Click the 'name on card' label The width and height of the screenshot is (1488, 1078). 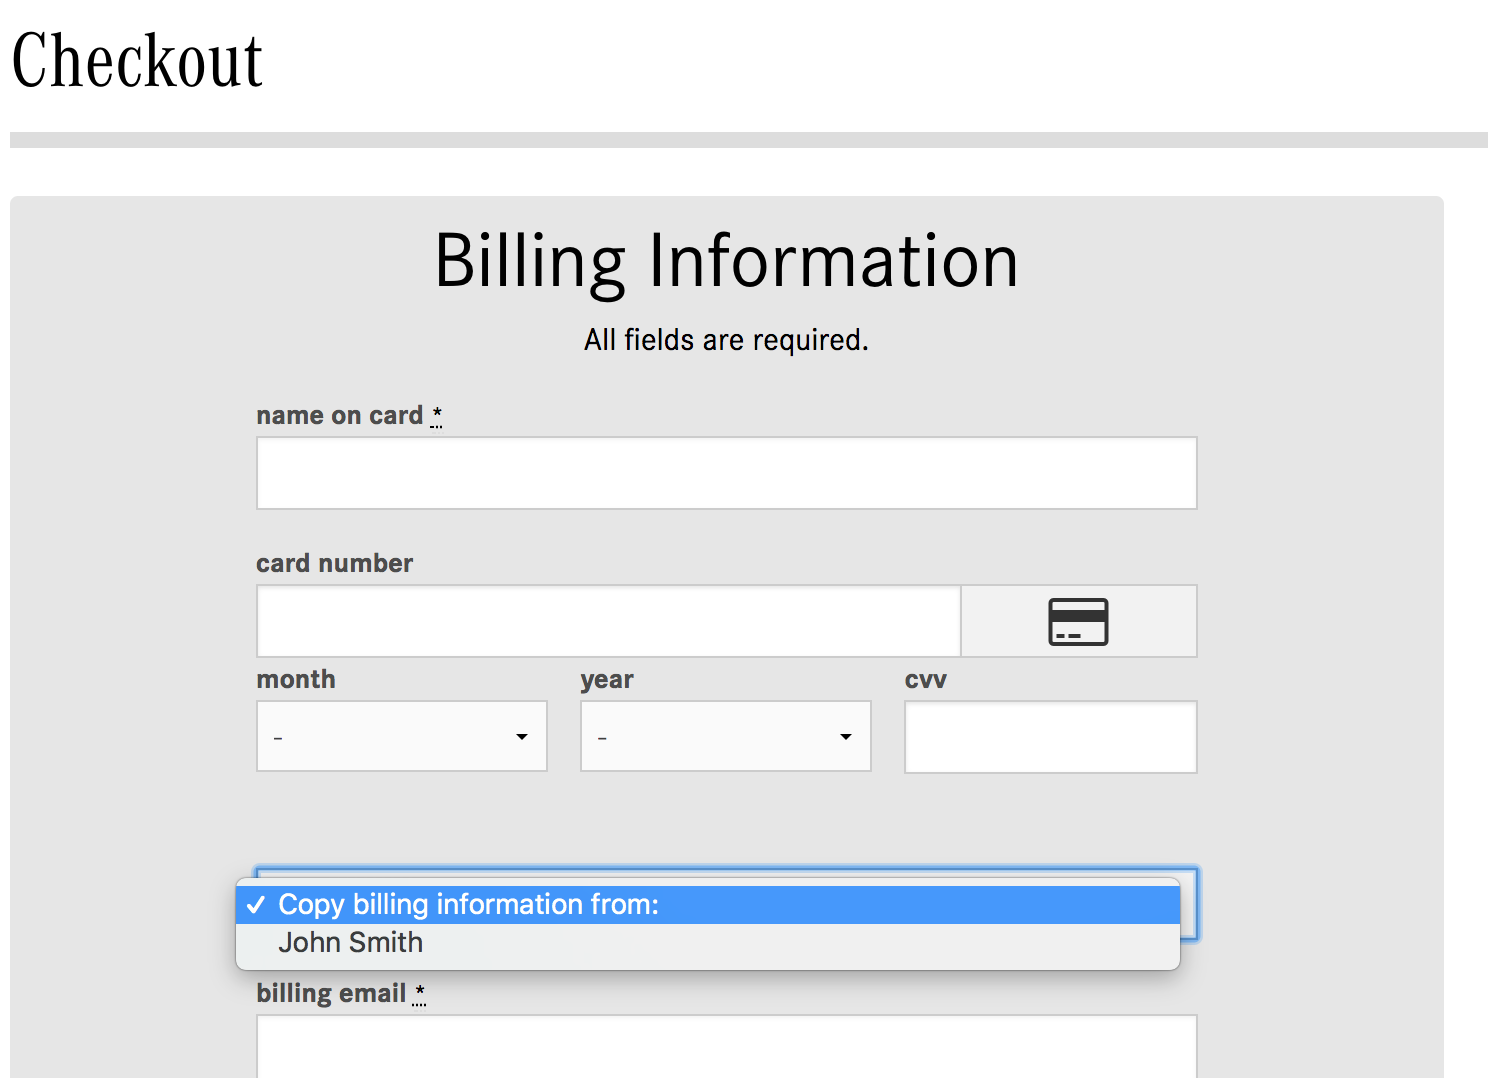[x=340, y=415]
